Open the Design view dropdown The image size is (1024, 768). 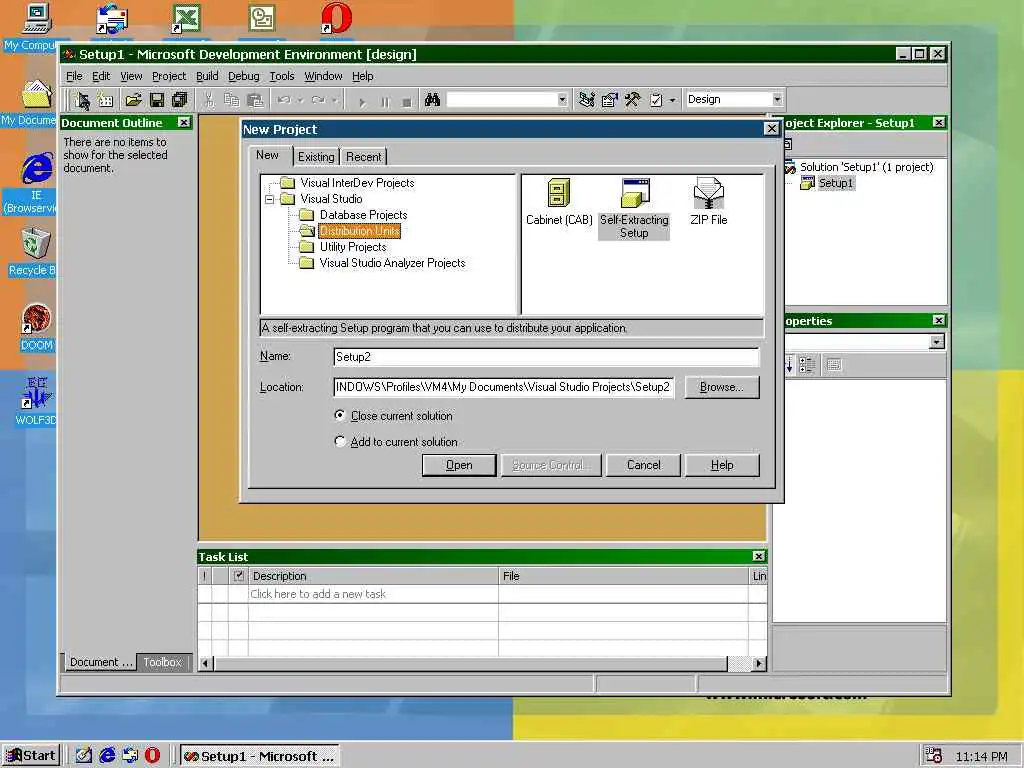(x=777, y=99)
